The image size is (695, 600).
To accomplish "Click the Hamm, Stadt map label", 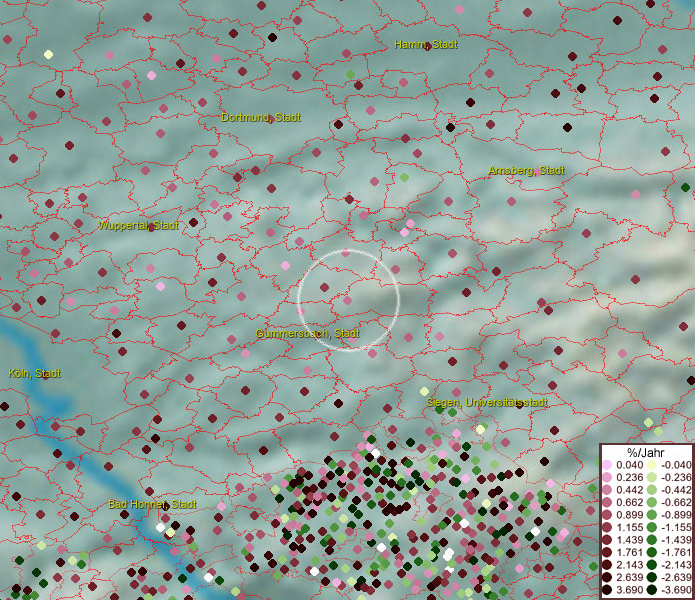I will [426, 44].
